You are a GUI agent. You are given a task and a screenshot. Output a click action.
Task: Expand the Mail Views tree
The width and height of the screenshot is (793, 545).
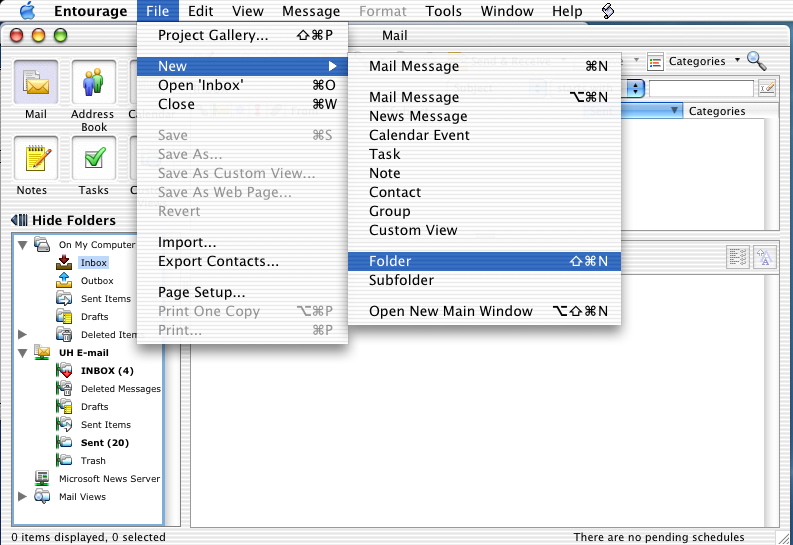point(22,496)
